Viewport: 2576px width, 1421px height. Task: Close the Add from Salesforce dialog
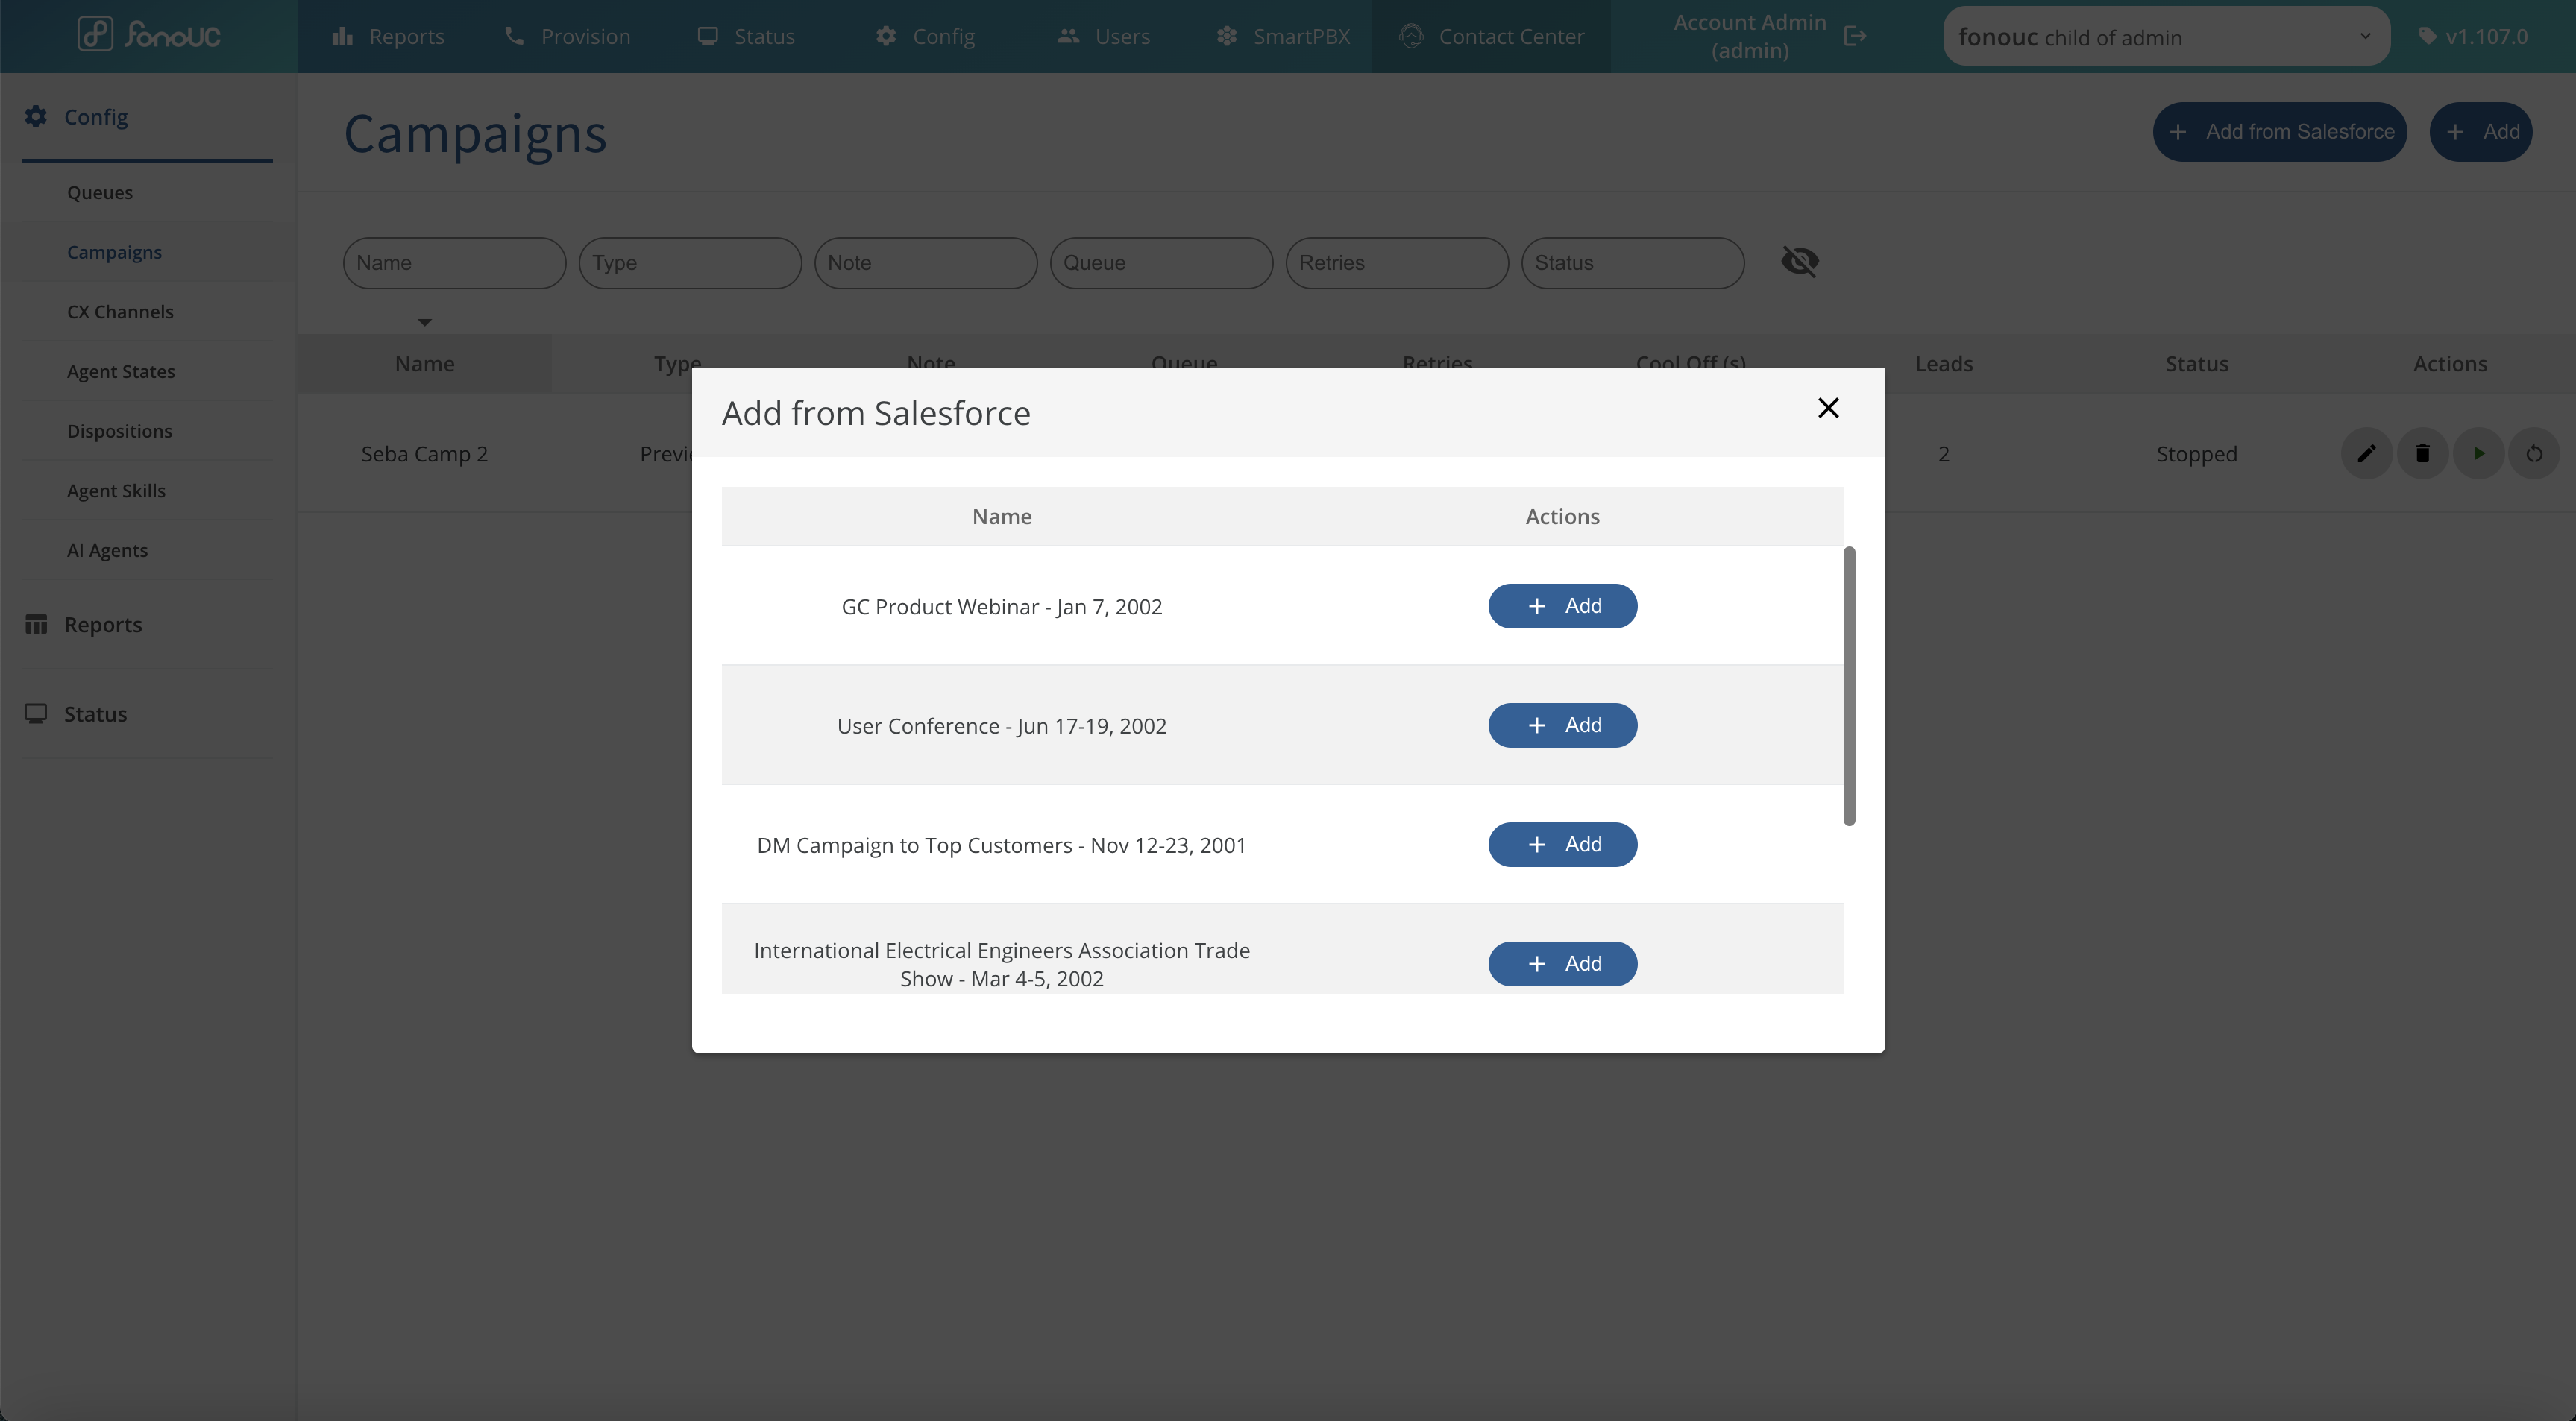(1828, 408)
